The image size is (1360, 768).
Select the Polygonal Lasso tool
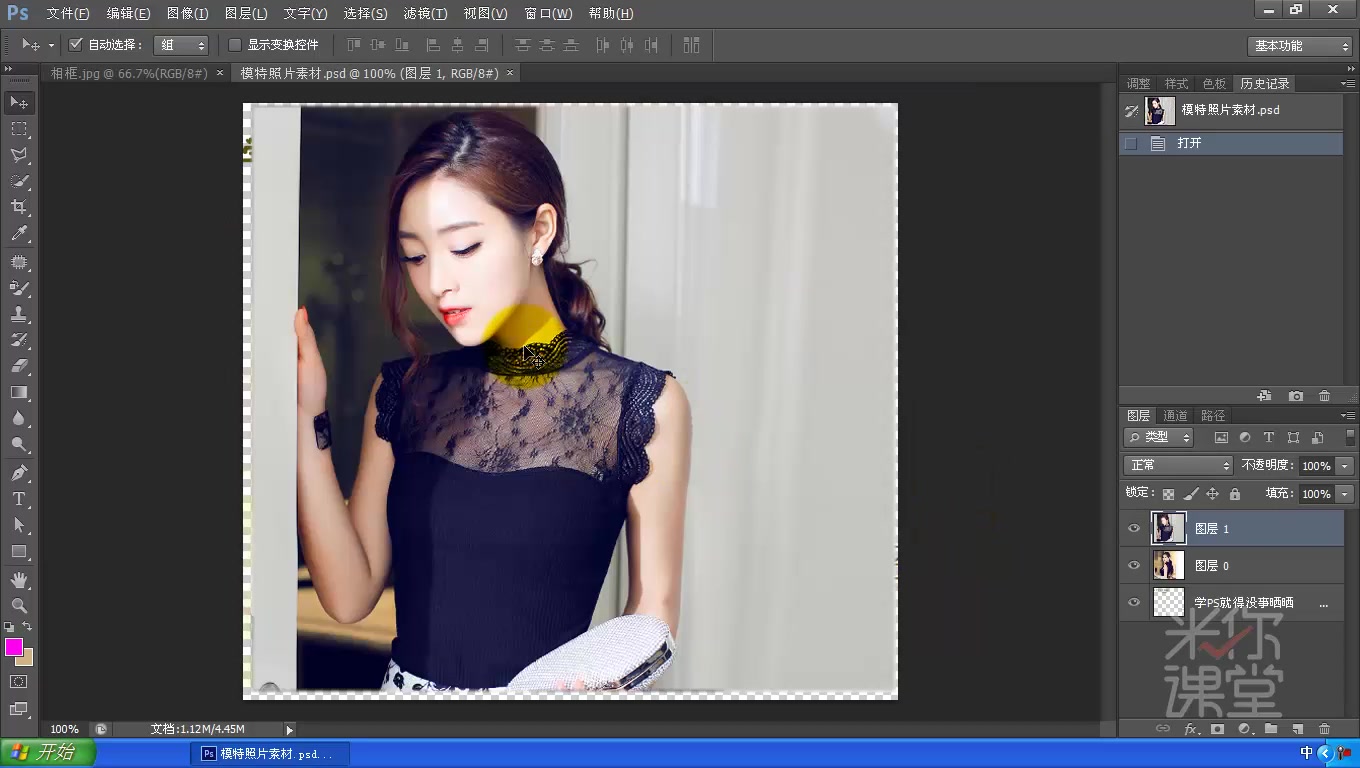click(18, 155)
